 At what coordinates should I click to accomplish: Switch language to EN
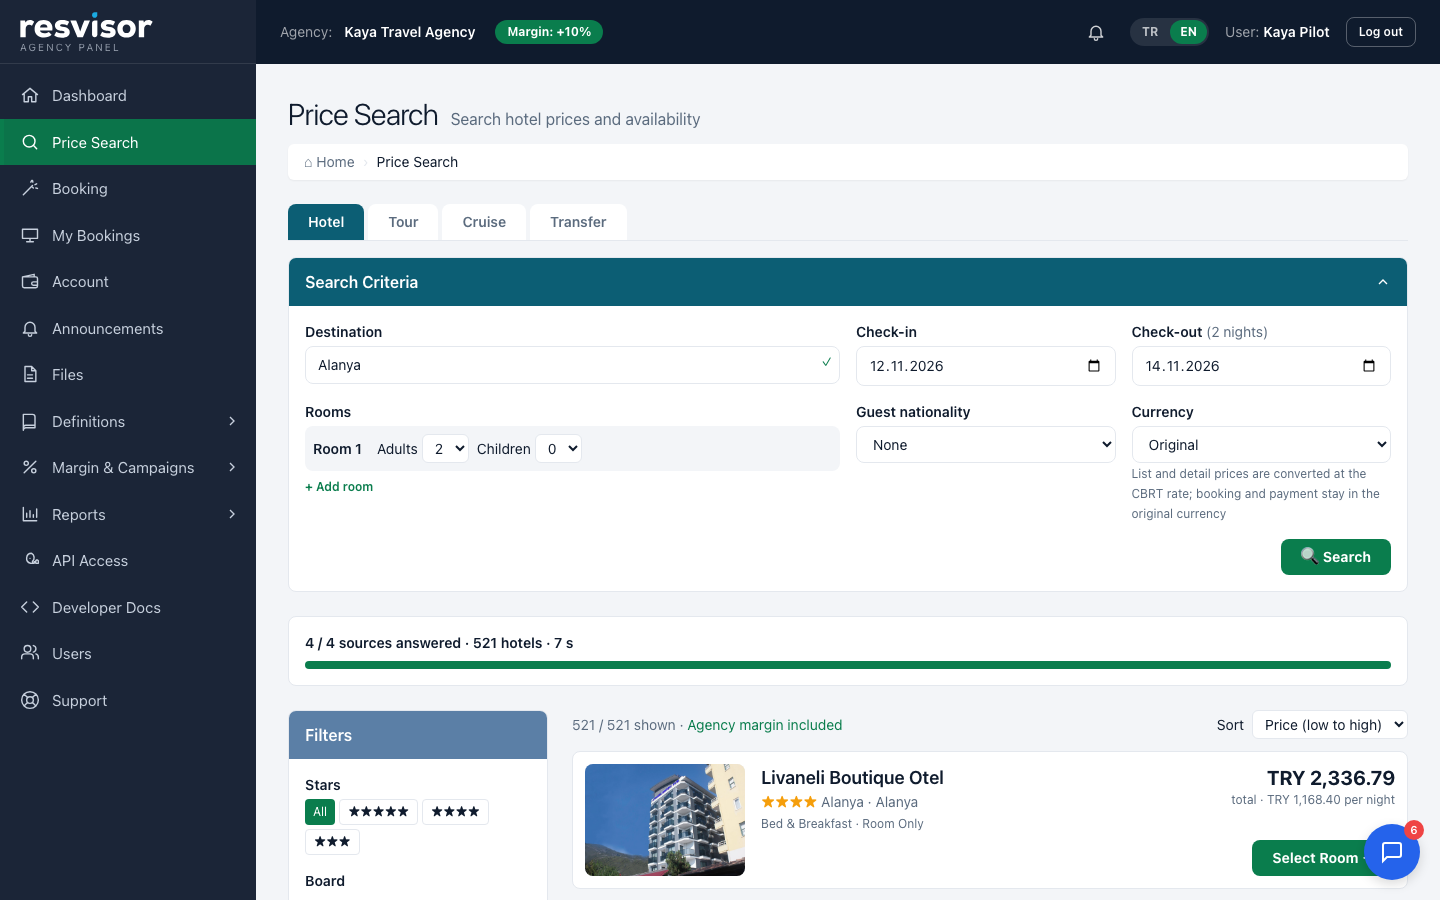[1188, 32]
